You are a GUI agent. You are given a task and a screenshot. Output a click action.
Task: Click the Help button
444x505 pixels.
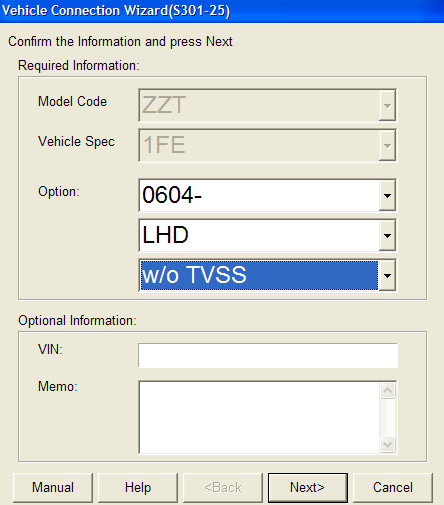tap(138, 488)
